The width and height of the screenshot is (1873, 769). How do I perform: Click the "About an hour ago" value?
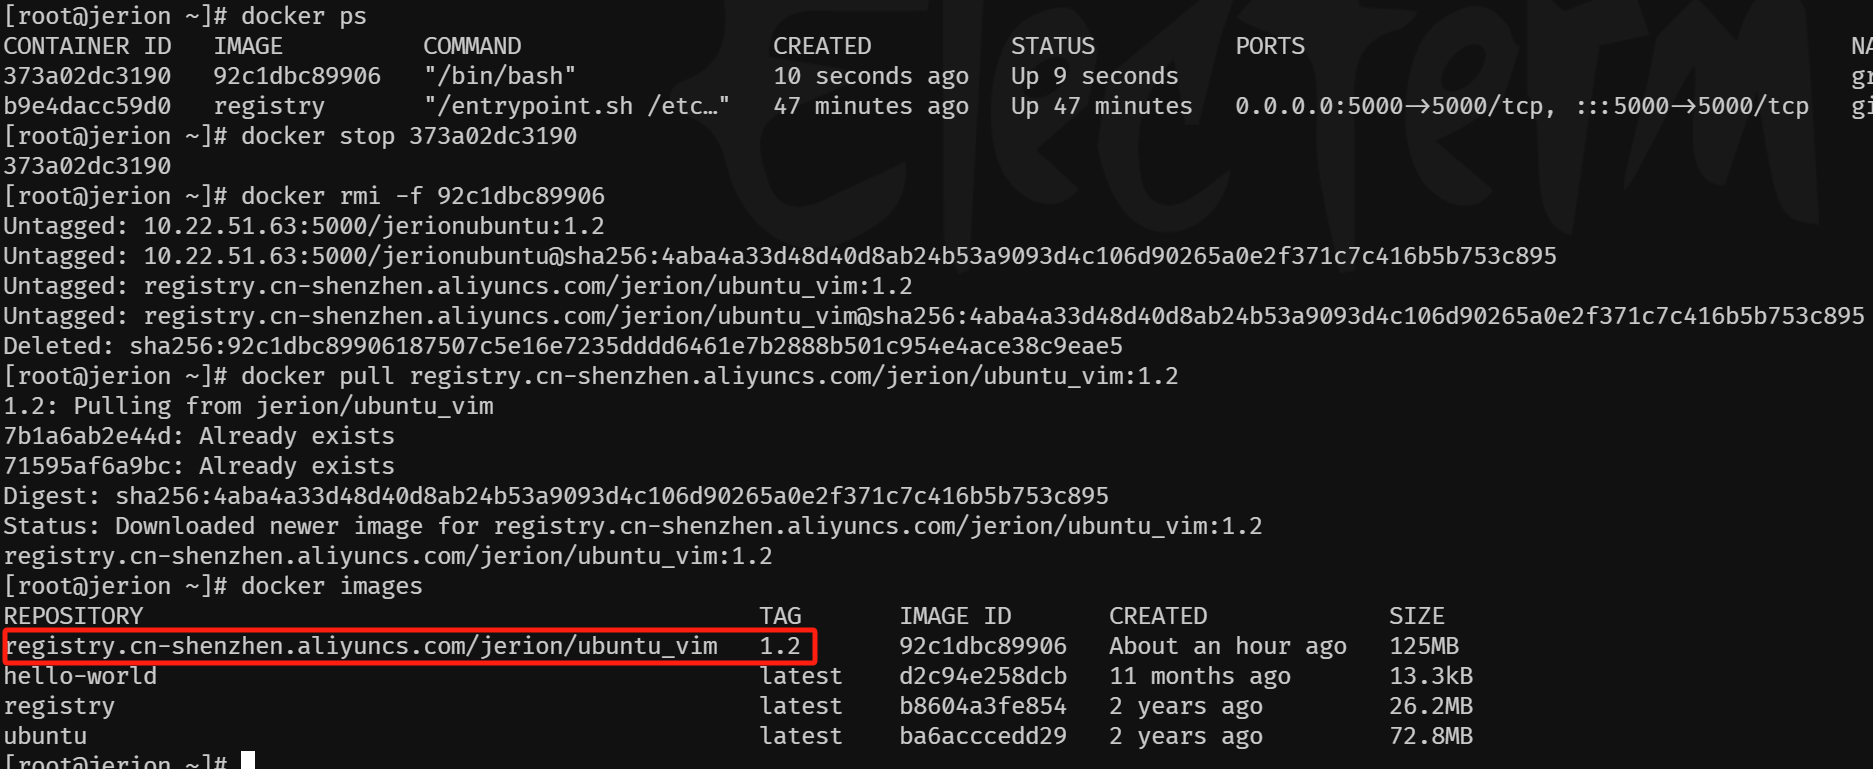pyautogui.click(x=1228, y=646)
